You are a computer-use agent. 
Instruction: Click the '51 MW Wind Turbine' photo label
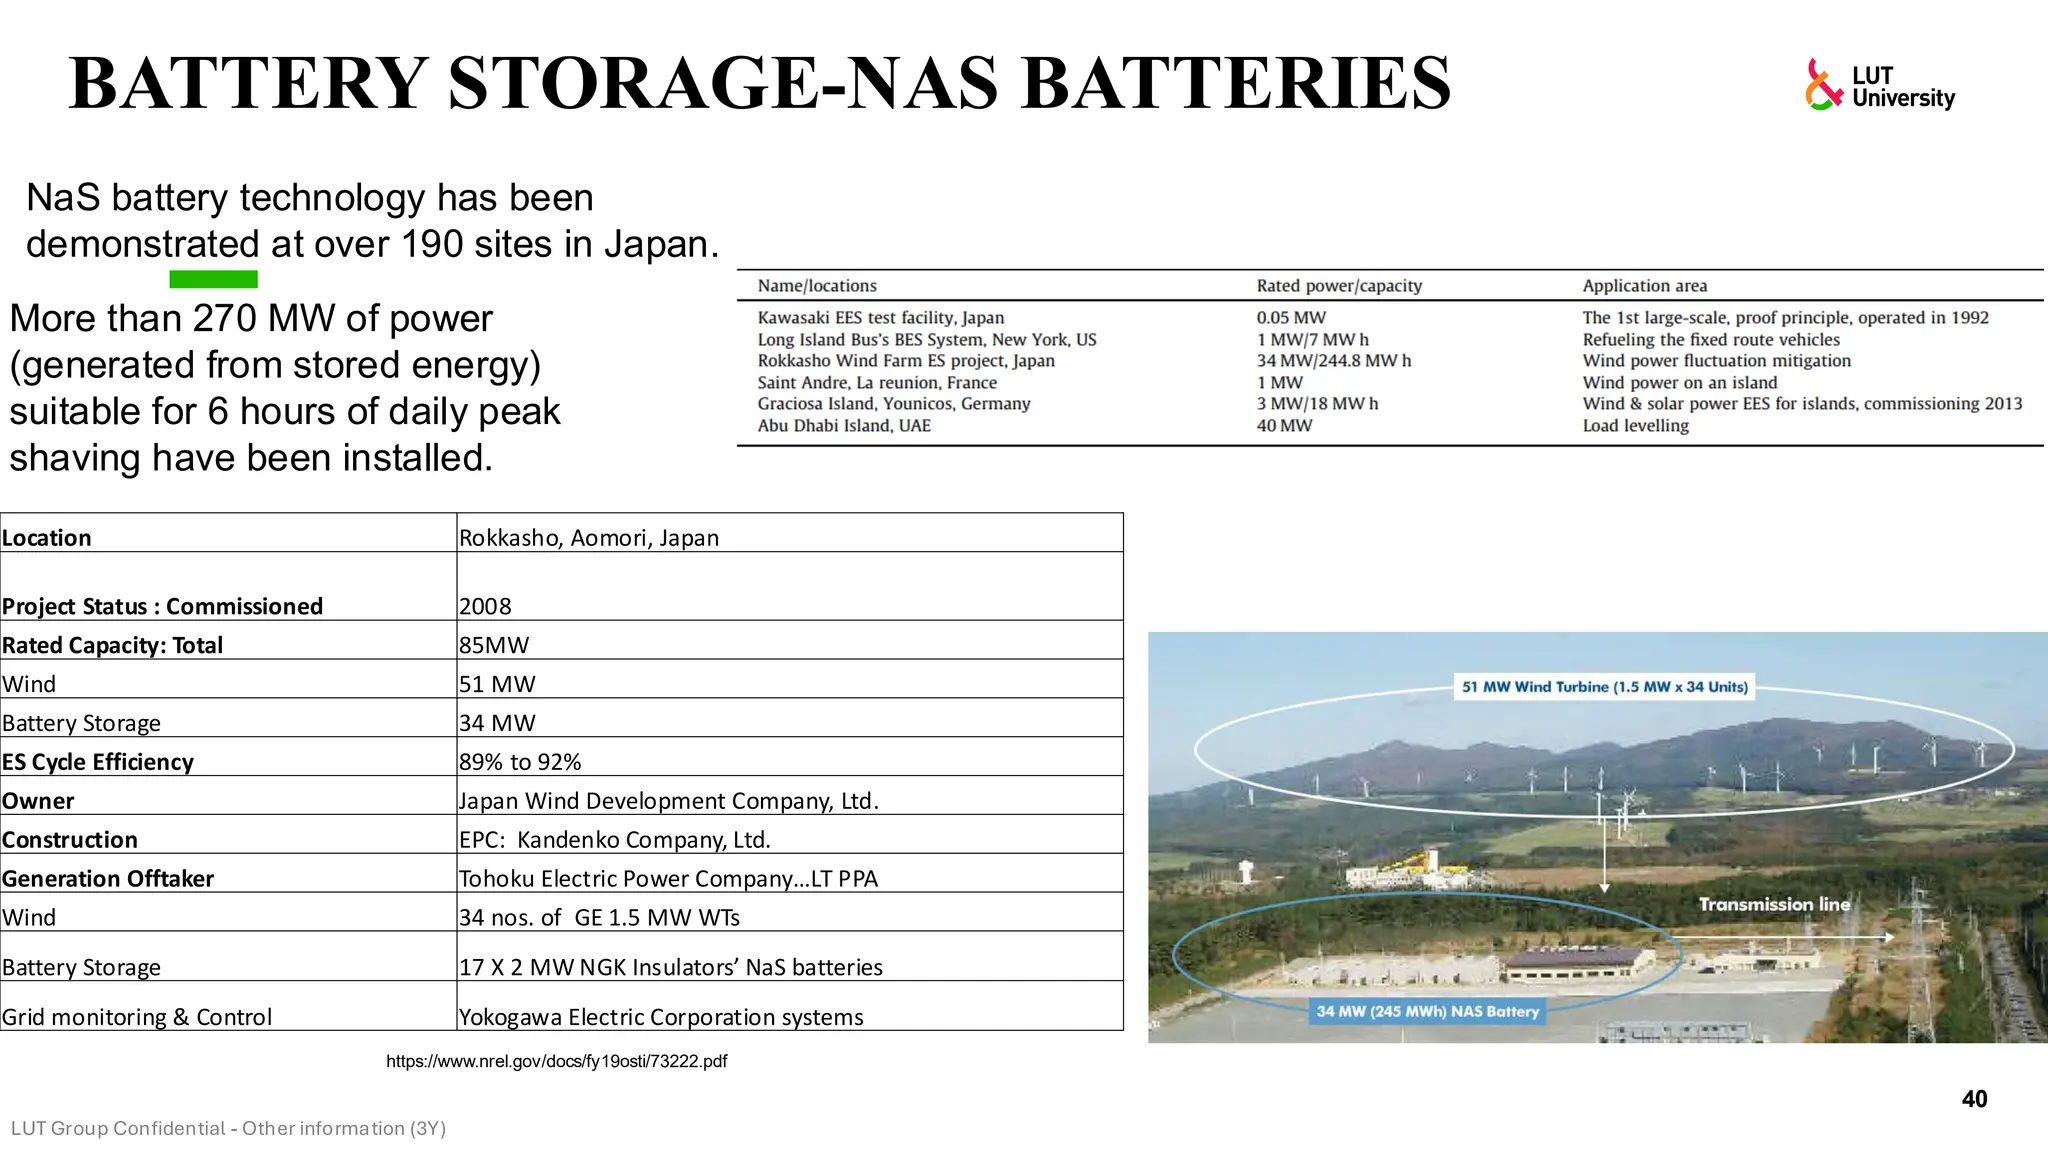coord(1604,687)
